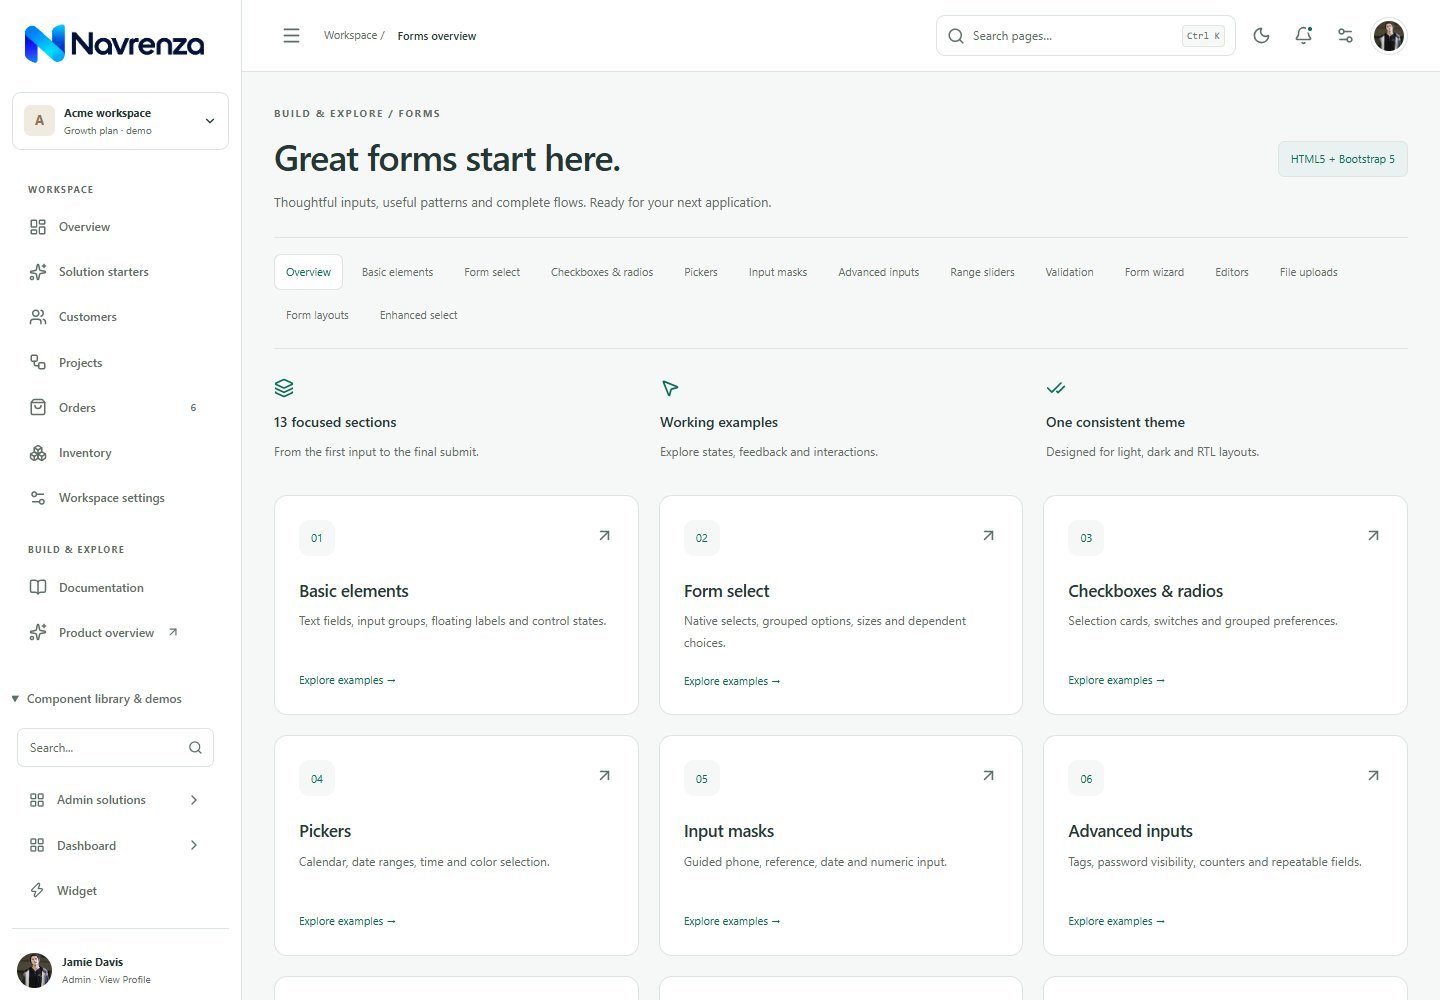Click the Orders bag icon

[38, 407]
